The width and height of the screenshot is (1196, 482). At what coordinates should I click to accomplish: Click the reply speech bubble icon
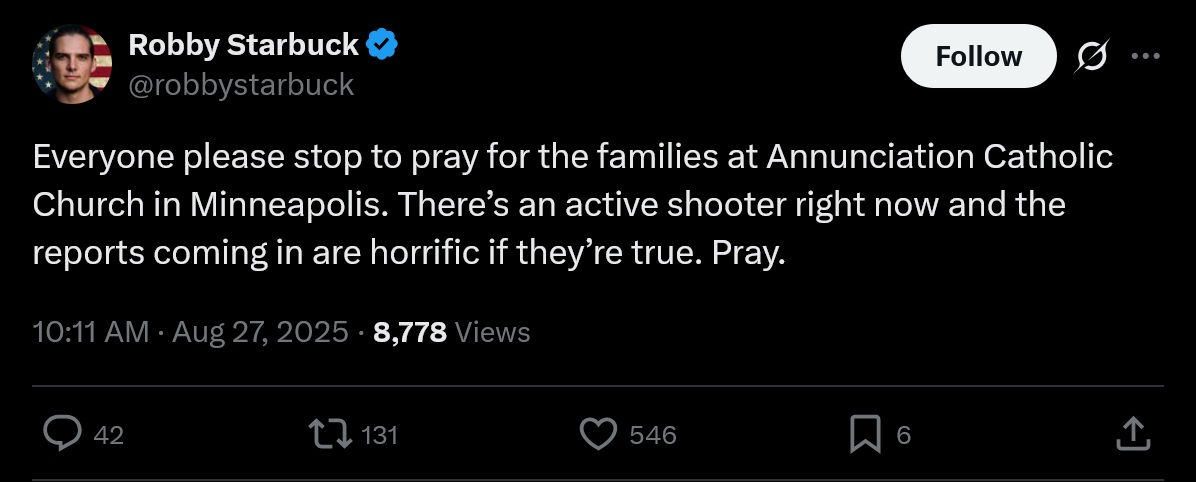click(x=63, y=434)
